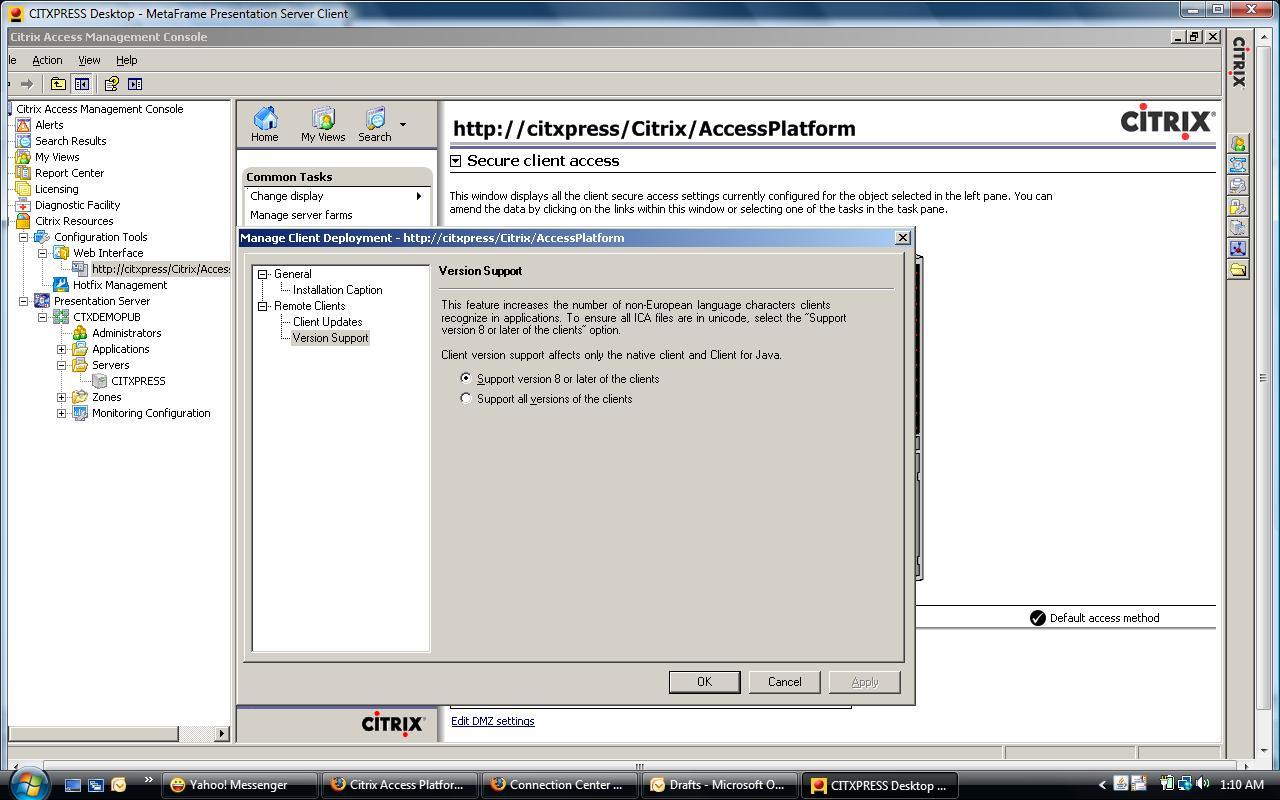This screenshot has height=800, width=1280.
Task: Collapse the Remote Clients node in dialog
Action: coord(263,306)
